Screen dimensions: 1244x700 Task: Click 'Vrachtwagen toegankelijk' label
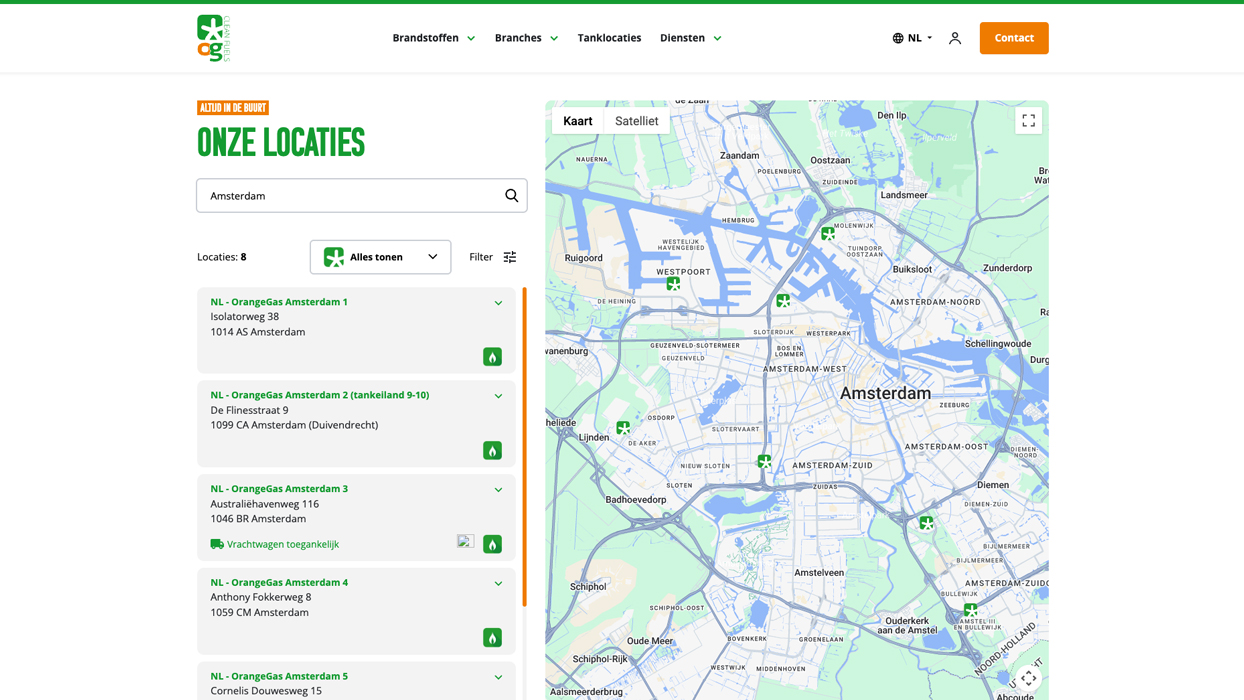[x=283, y=544]
